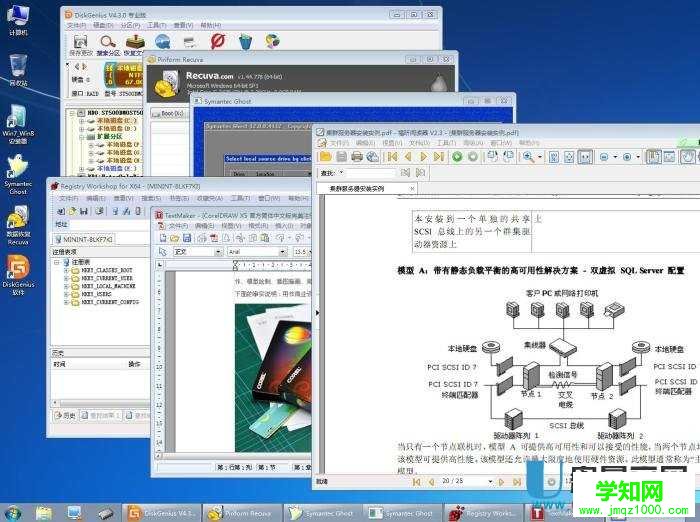
Task: Jump to last page via PDF toolbar arrow
Action: tap(439, 157)
